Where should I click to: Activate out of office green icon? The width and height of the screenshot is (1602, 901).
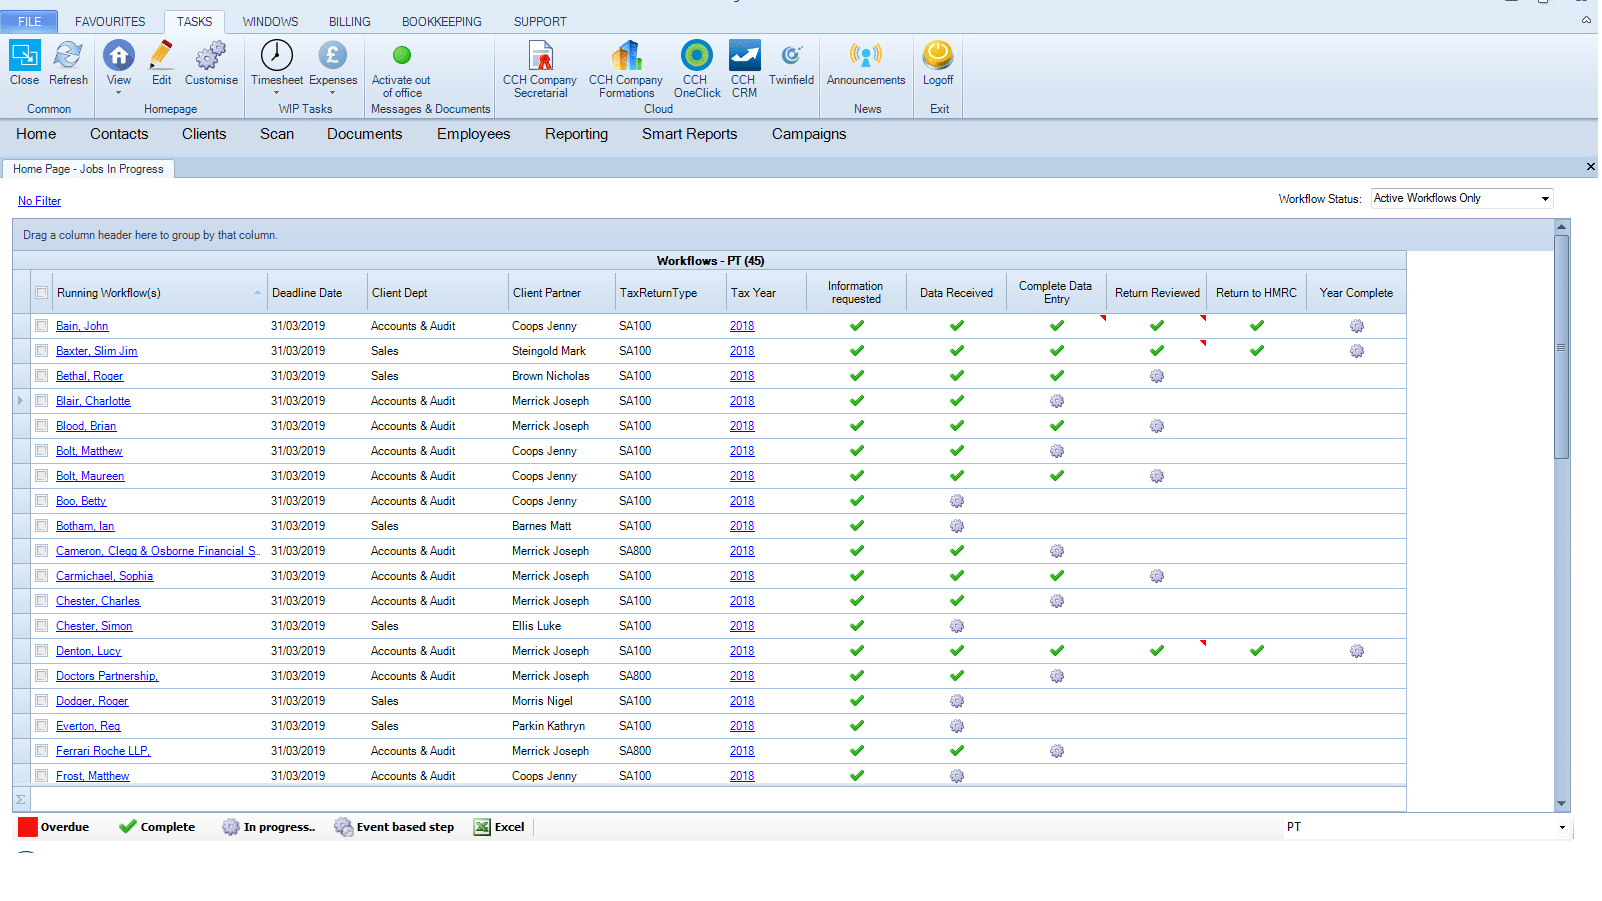click(x=401, y=55)
